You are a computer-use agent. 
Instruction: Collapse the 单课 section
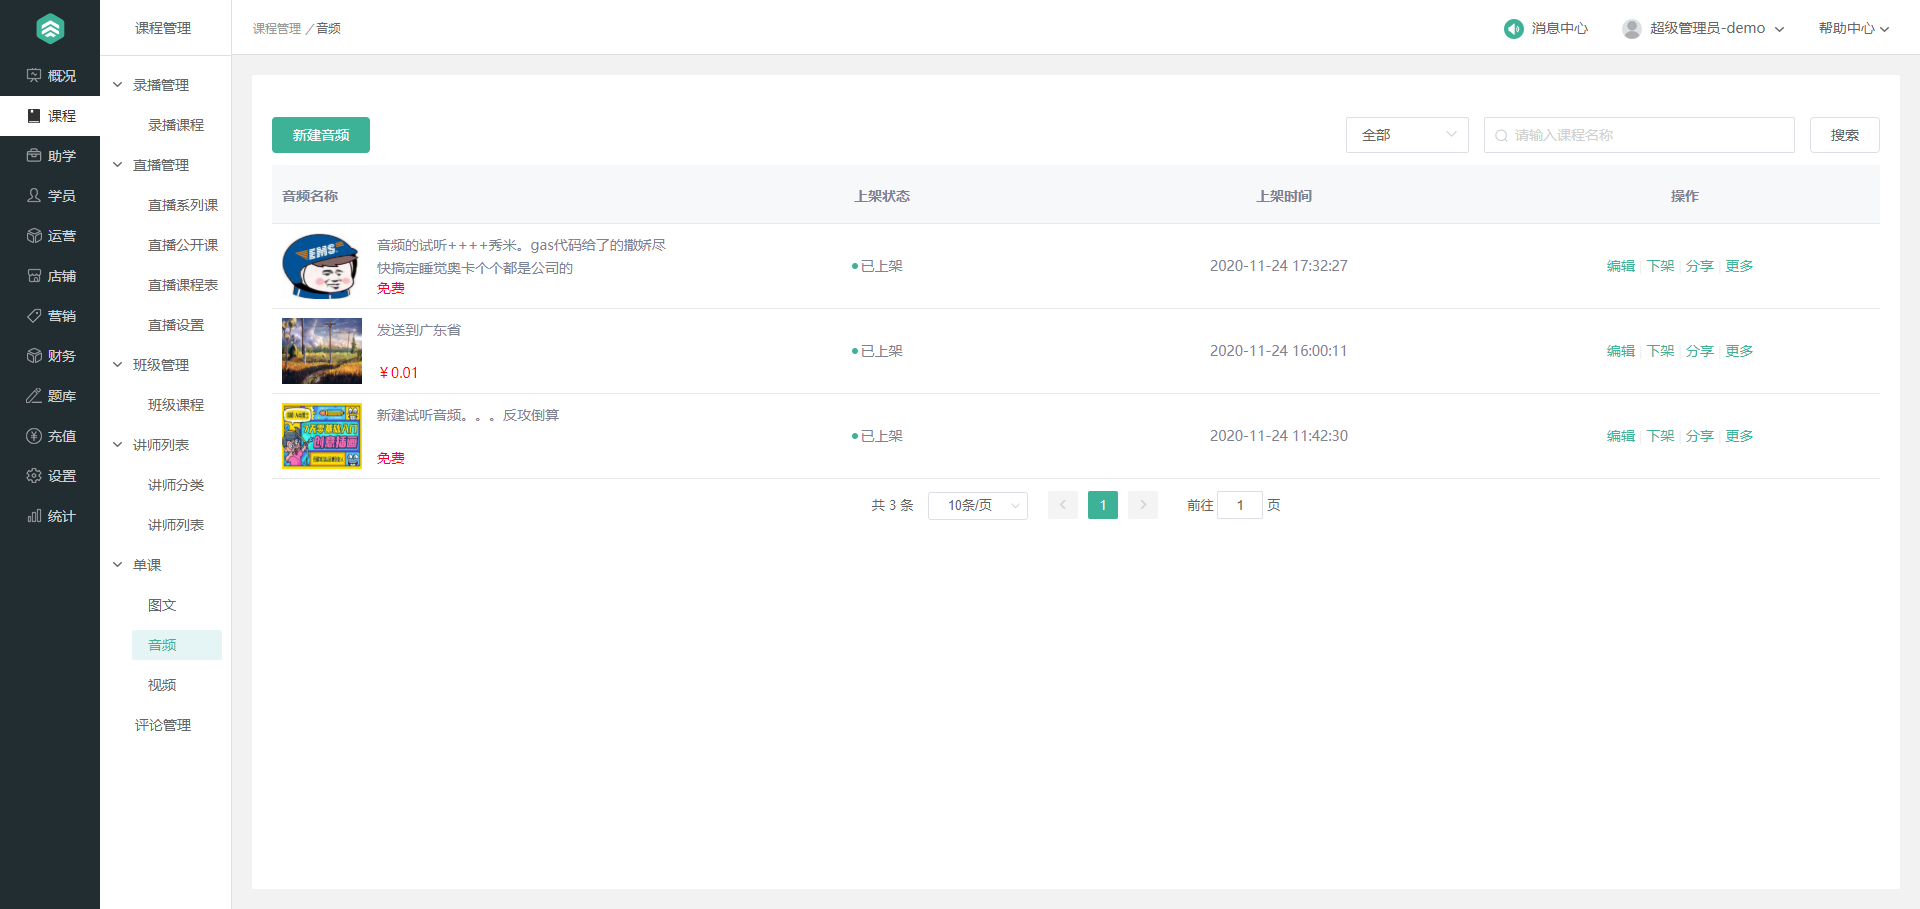pyautogui.click(x=117, y=565)
